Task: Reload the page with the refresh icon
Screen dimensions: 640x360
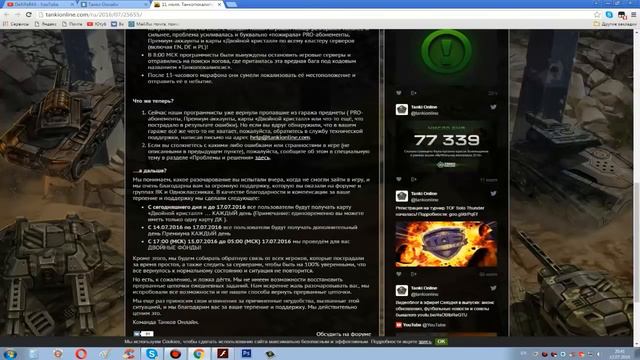Action: (29, 14)
